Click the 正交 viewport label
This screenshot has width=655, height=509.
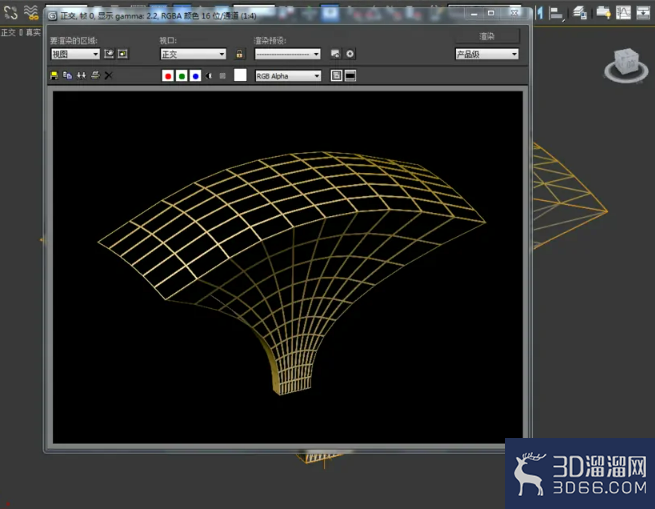(8, 33)
